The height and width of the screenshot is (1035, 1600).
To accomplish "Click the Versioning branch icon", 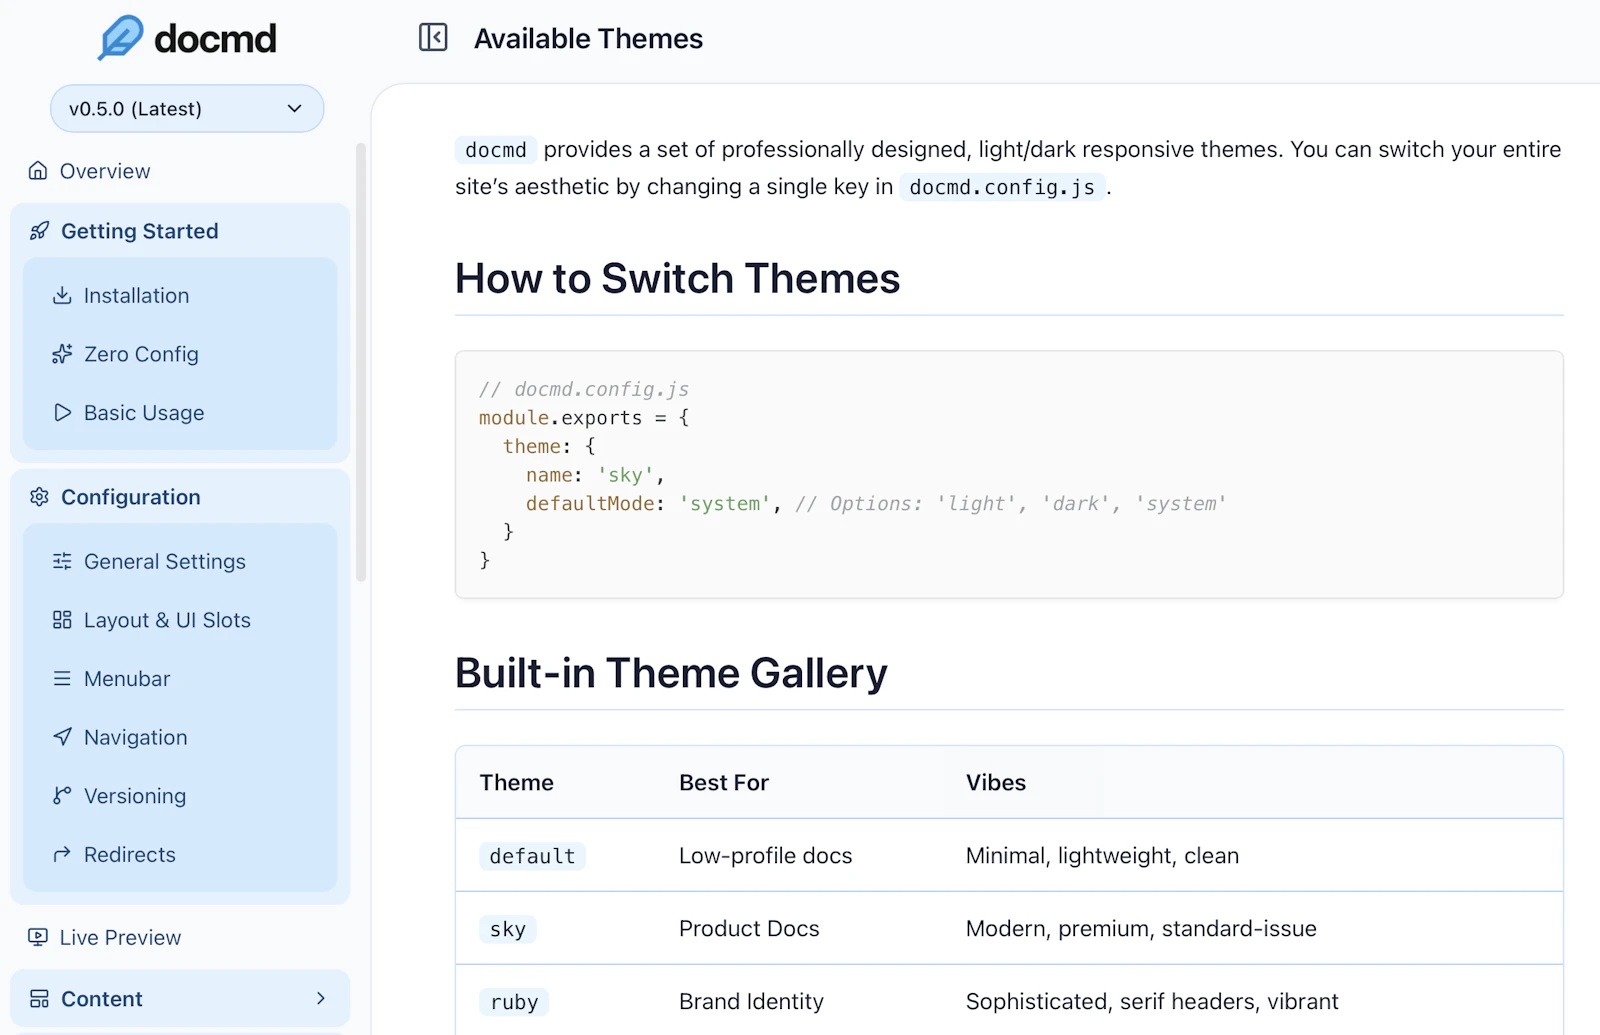I will [62, 796].
